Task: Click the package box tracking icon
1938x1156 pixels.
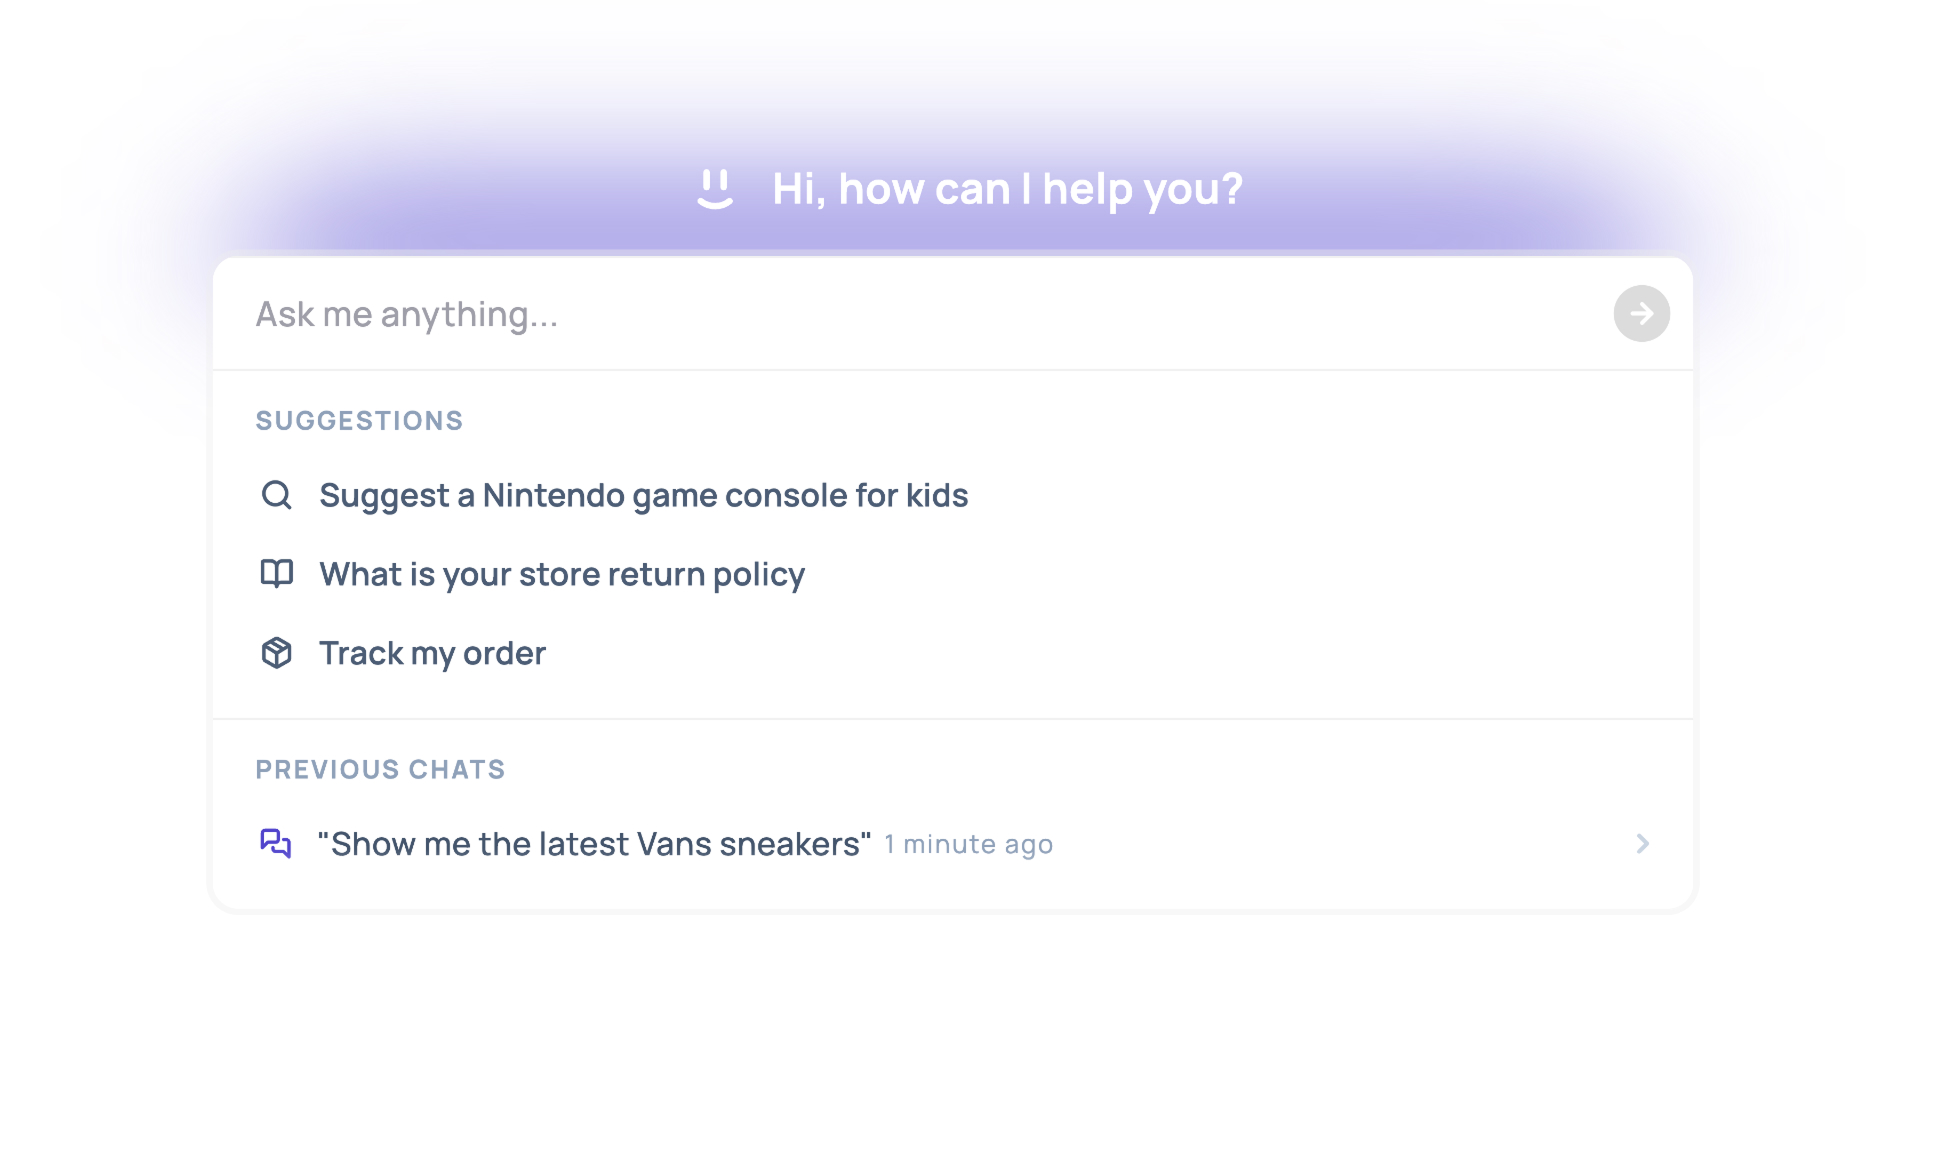Action: point(277,653)
